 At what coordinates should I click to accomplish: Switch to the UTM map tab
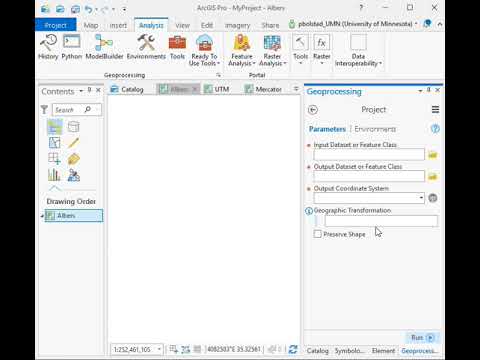pyautogui.click(x=217, y=89)
